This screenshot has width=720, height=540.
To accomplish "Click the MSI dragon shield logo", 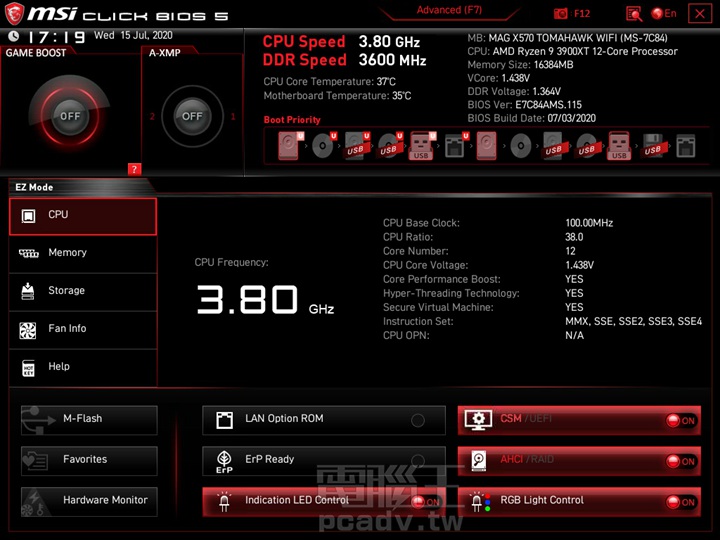I will 14,14.
